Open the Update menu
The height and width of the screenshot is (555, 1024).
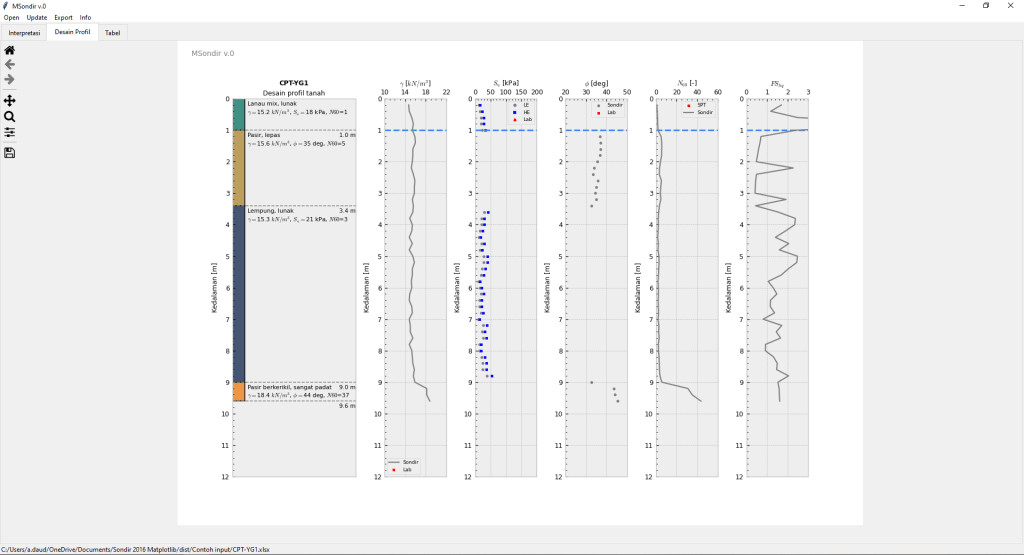[x=37, y=18]
